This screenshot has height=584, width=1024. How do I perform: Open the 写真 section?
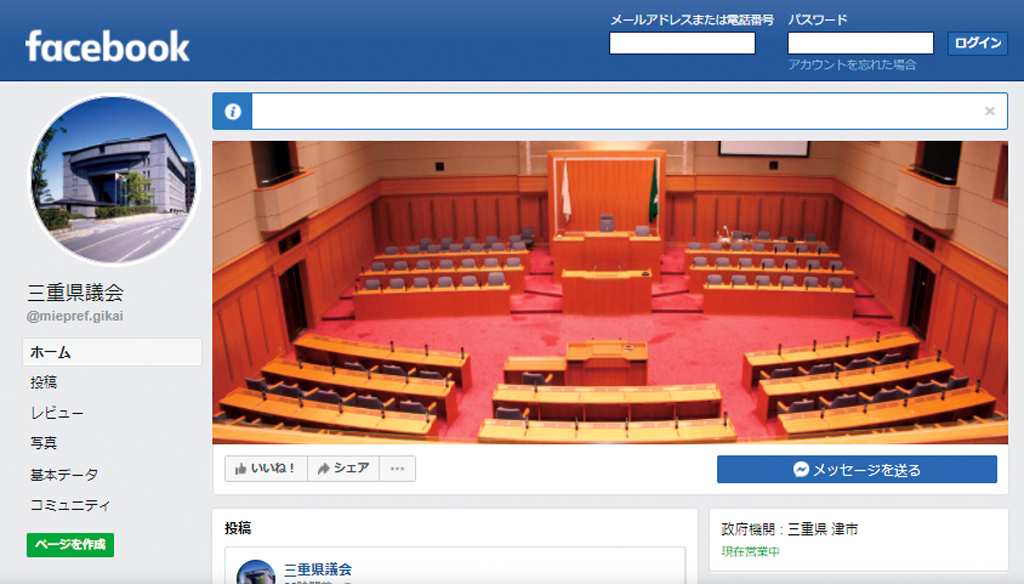(x=44, y=443)
